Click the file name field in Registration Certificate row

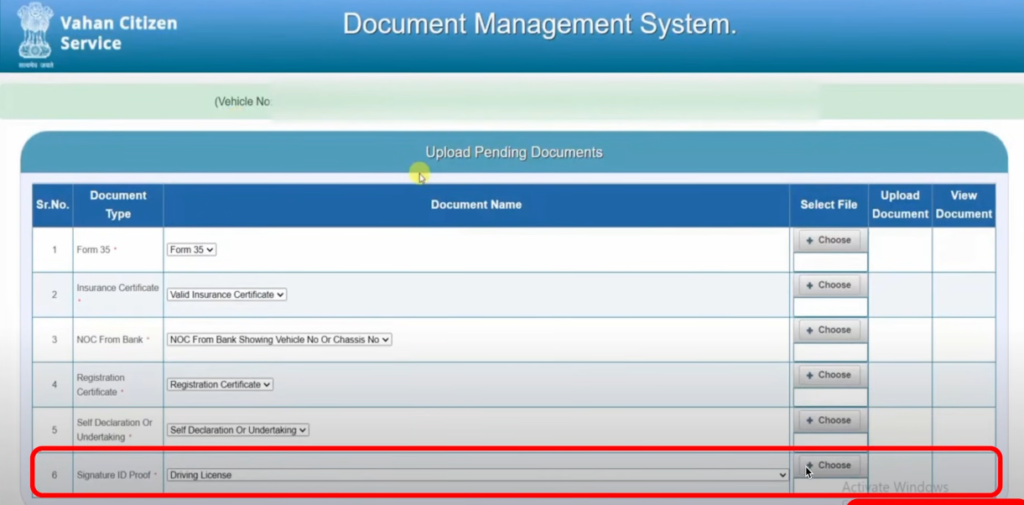[x=830, y=398]
